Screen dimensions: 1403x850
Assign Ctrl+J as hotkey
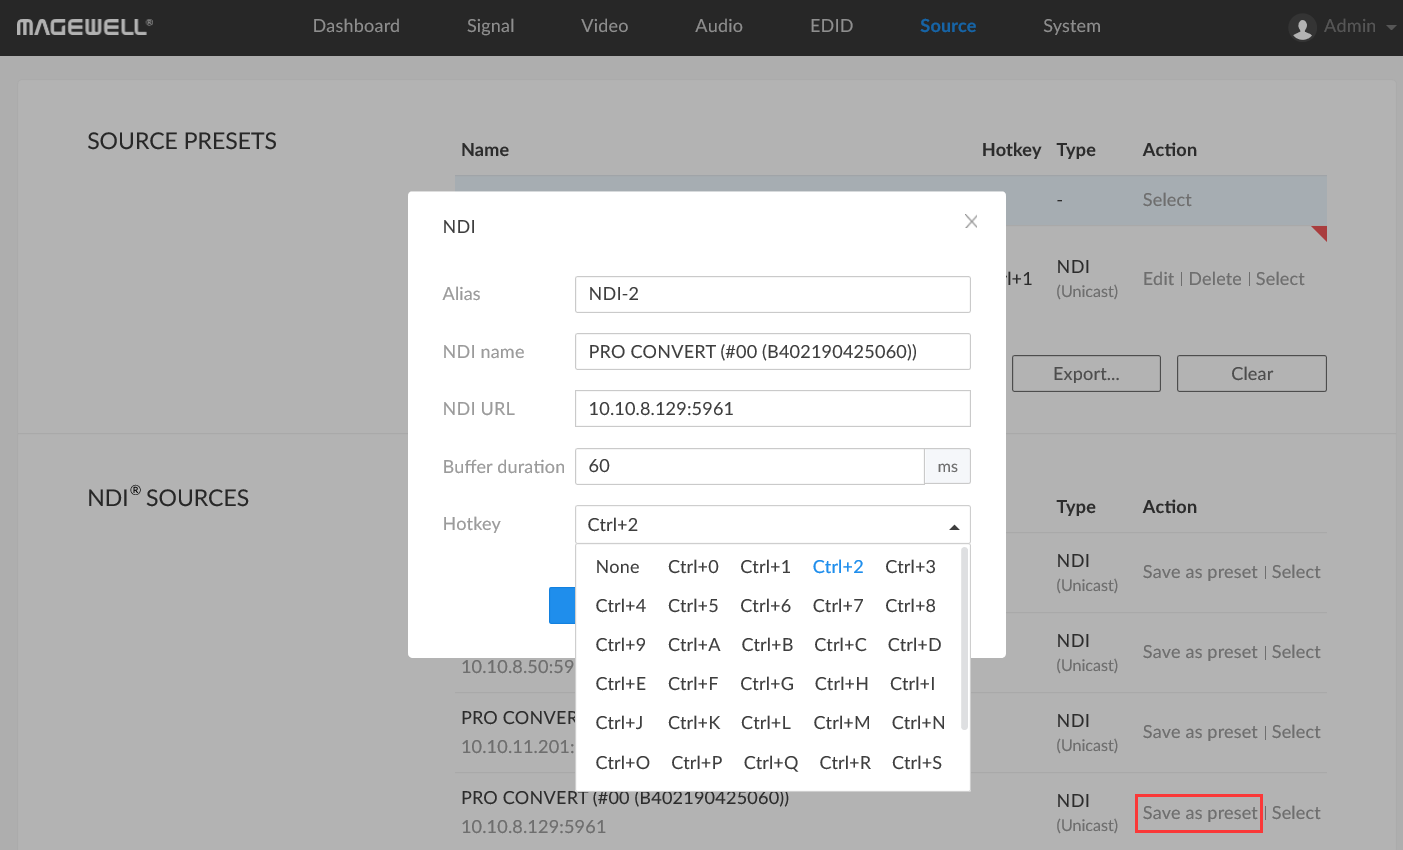coord(619,723)
